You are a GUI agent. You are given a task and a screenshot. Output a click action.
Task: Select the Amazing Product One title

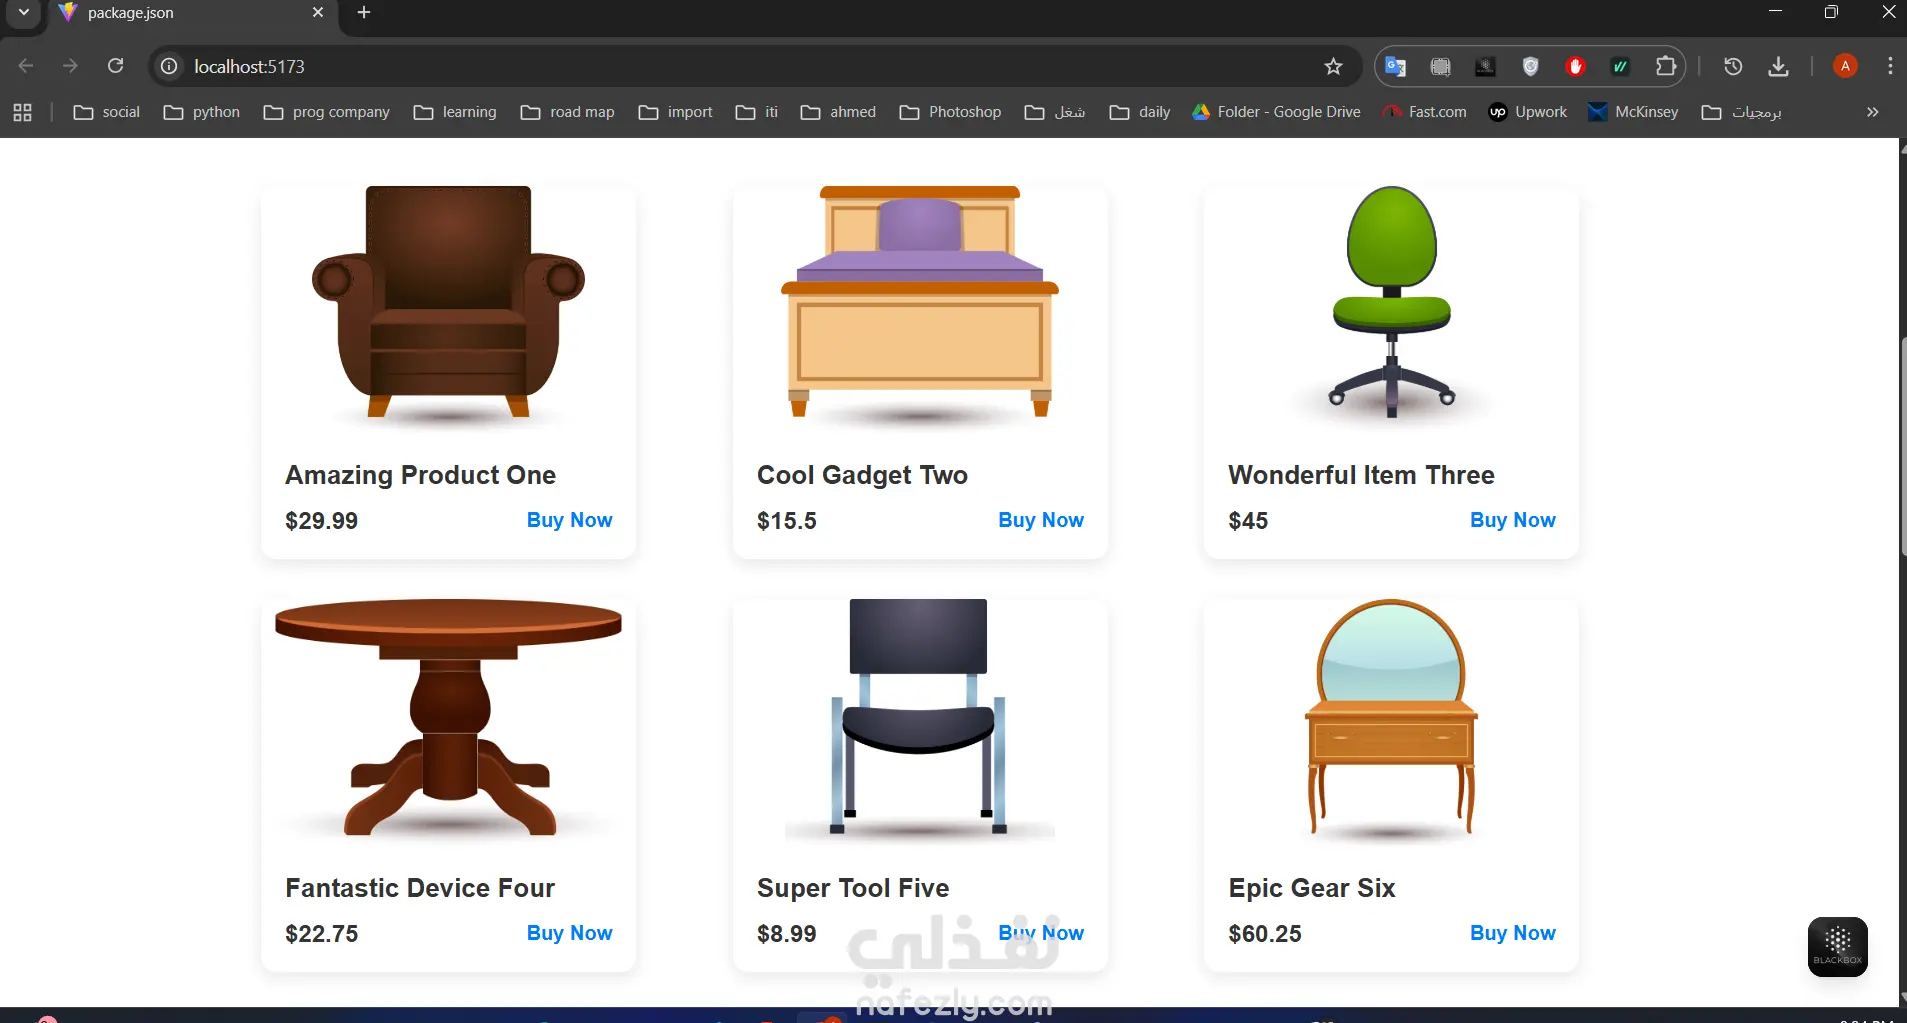point(420,475)
